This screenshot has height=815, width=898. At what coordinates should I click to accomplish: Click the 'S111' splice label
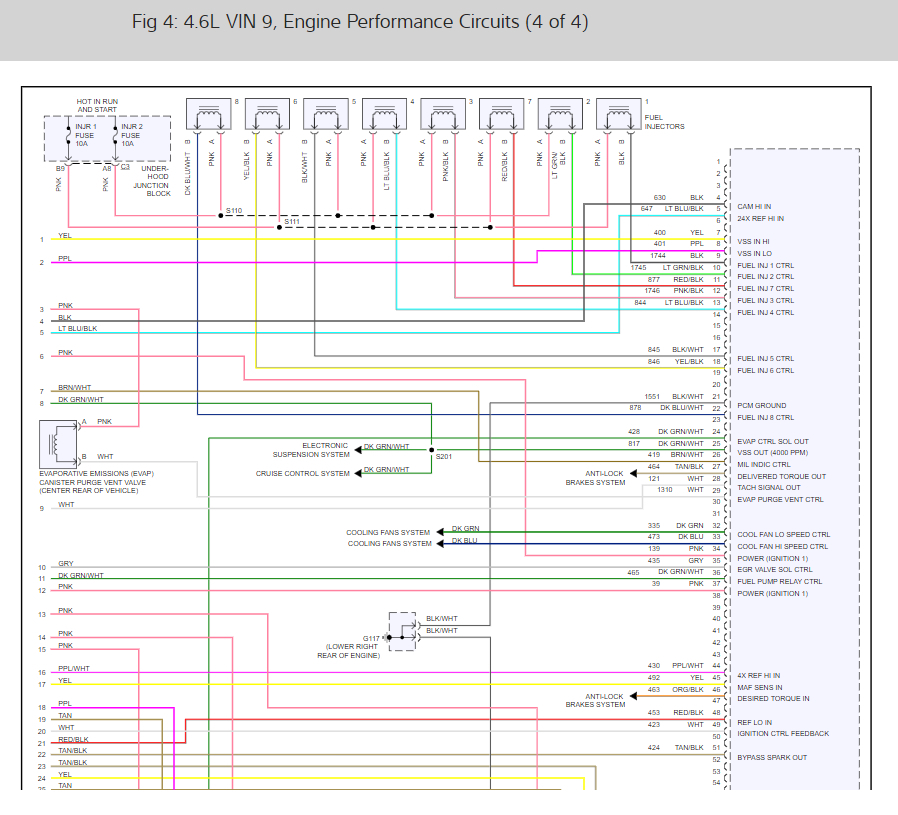(292, 221)
